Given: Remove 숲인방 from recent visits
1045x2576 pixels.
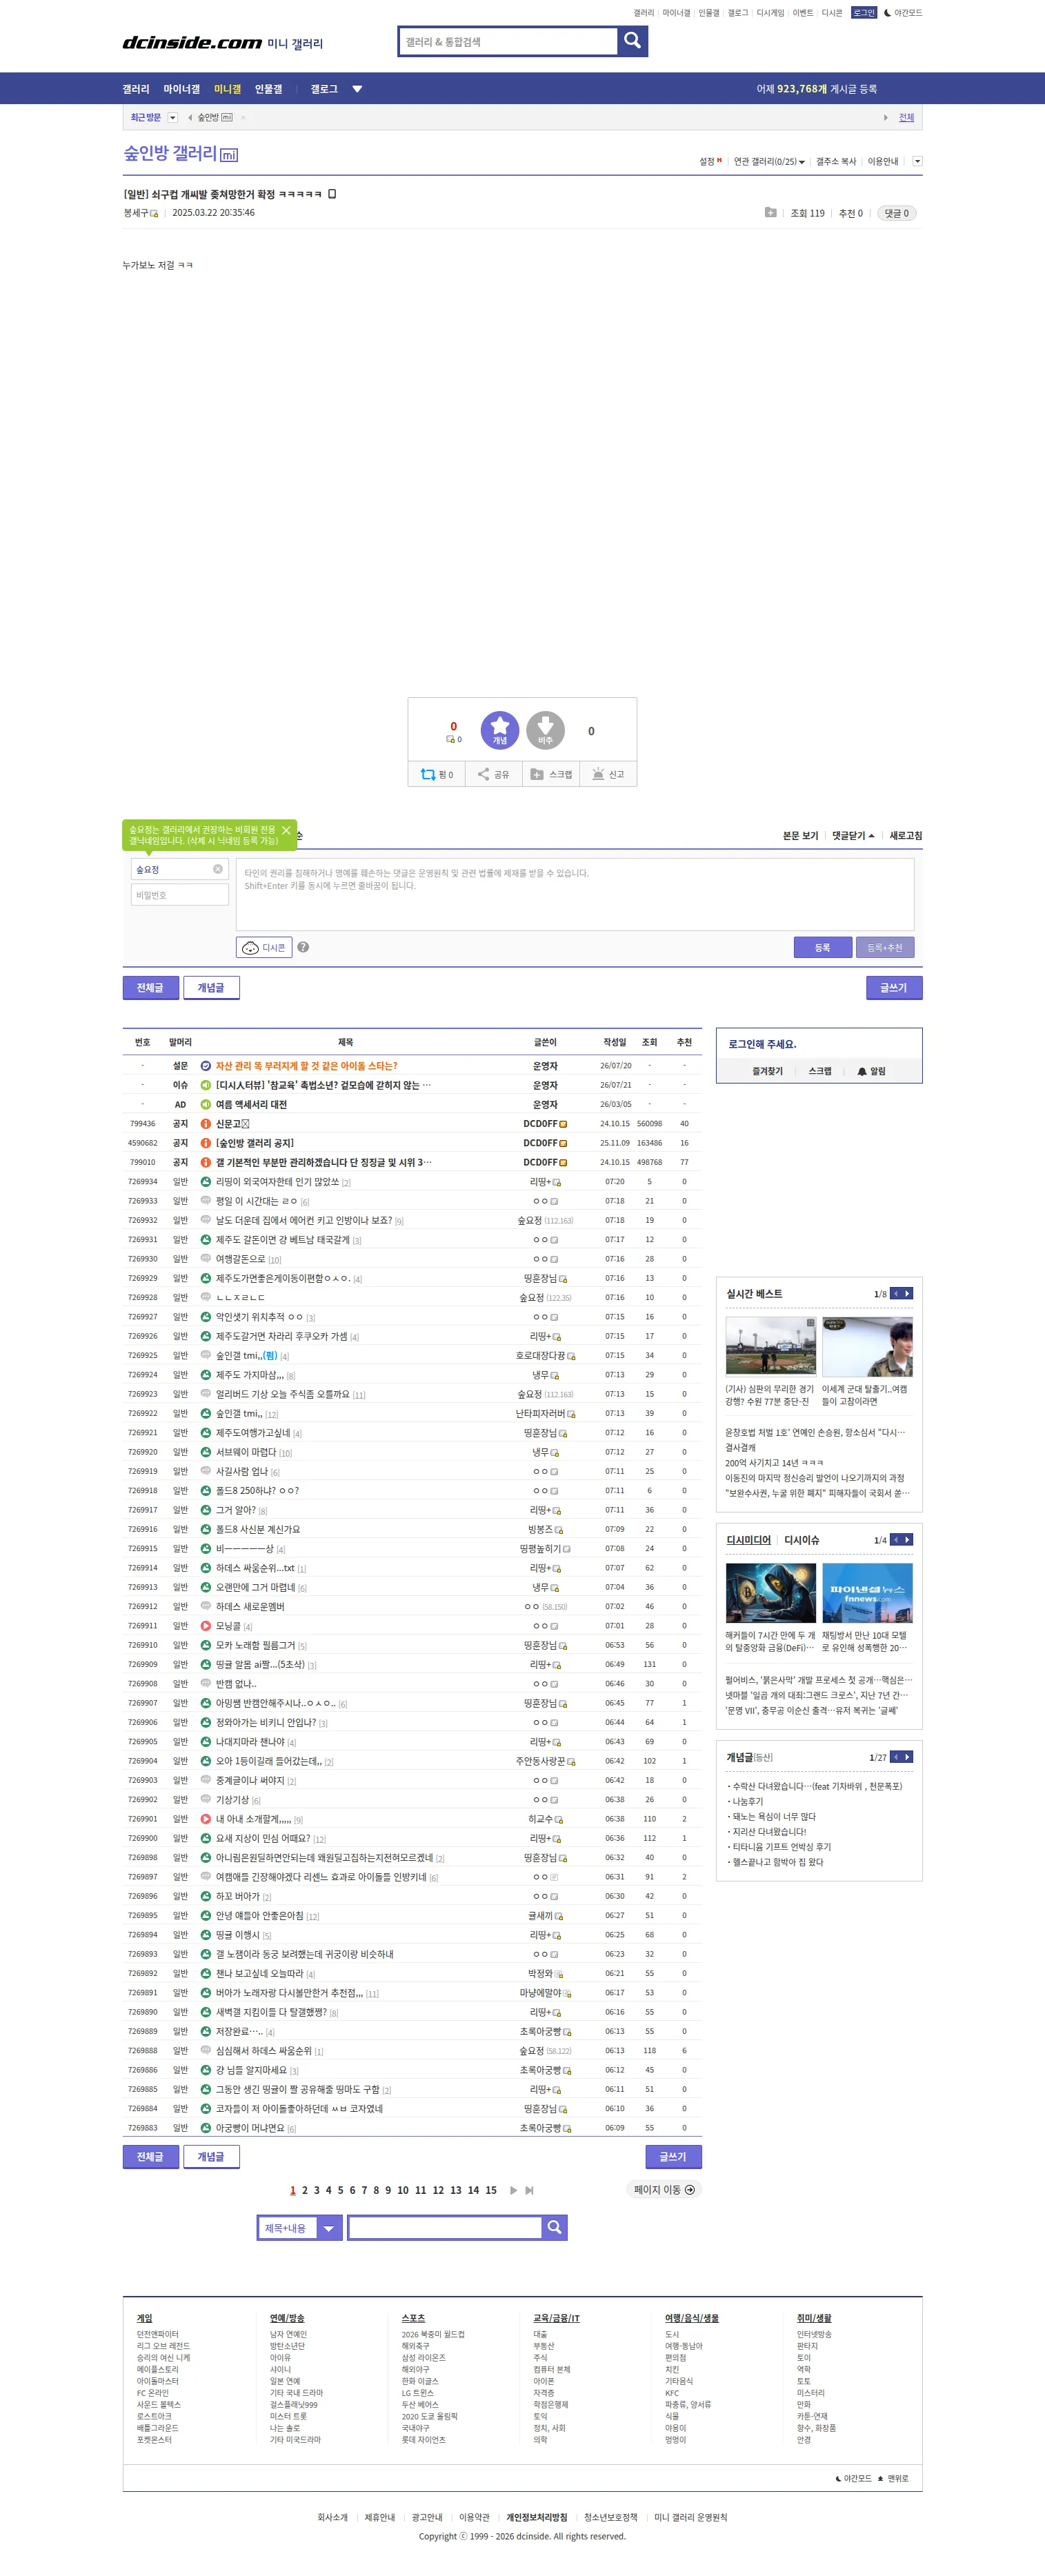Looking at the screenshot, I should pyautogui.click(x=243, y=118).
